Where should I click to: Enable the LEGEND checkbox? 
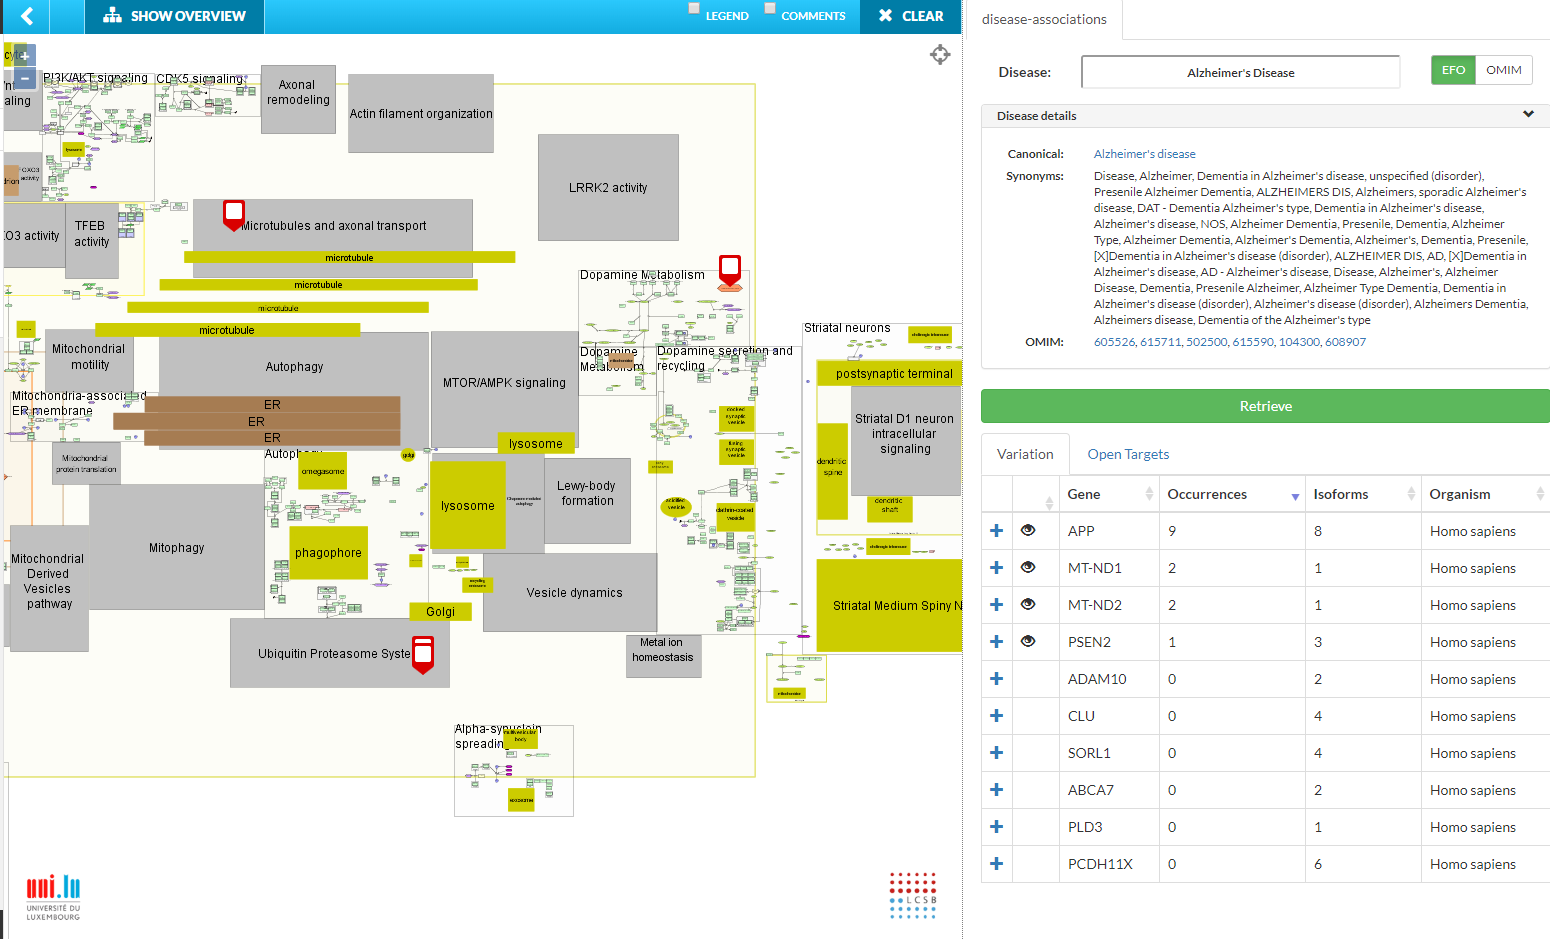pos(693,8)
